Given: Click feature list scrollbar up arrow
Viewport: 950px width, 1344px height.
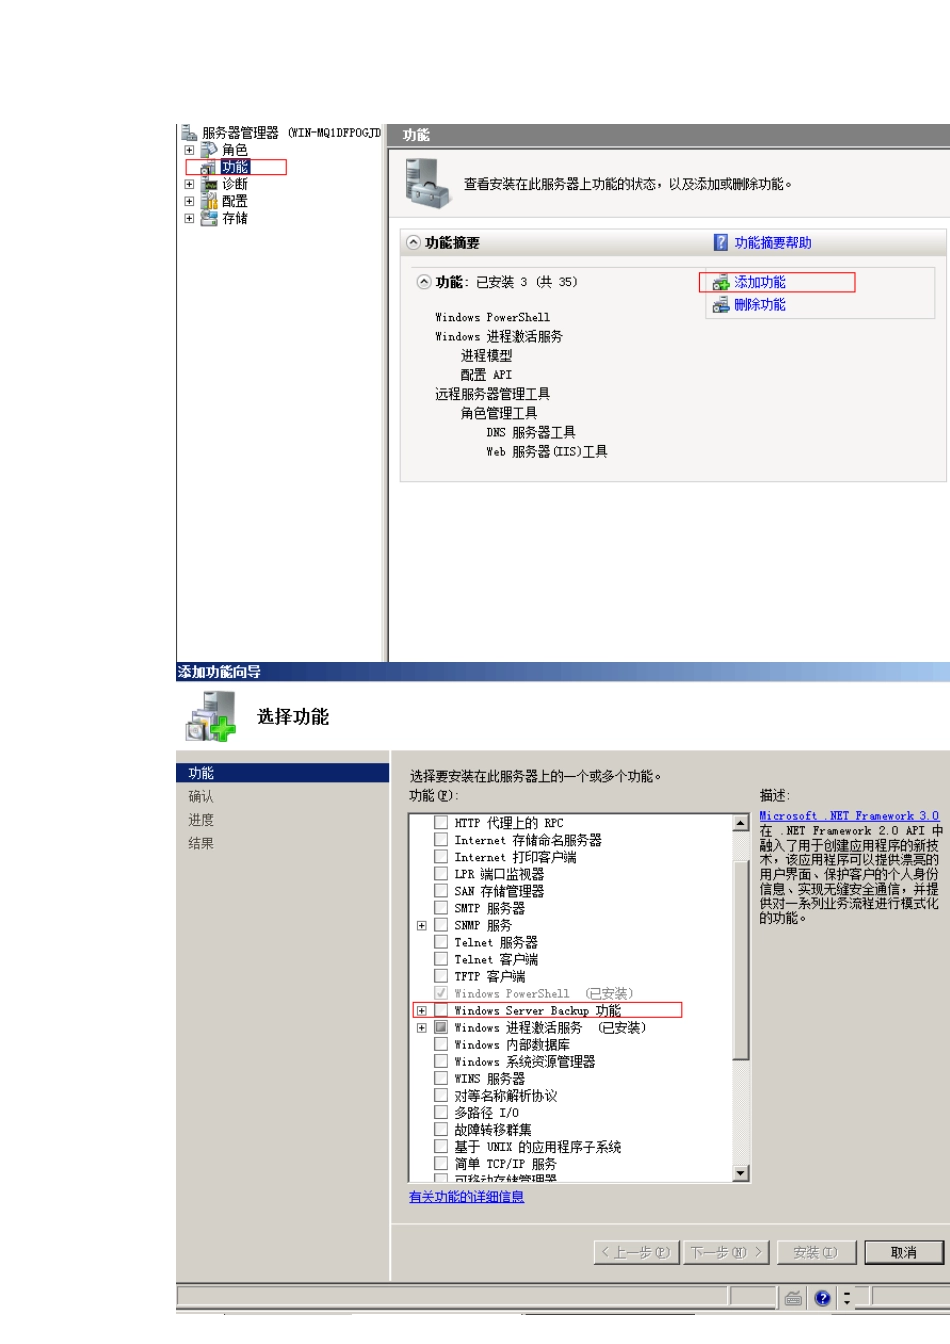Looking at the screenshot, I should tap(741, 823).
